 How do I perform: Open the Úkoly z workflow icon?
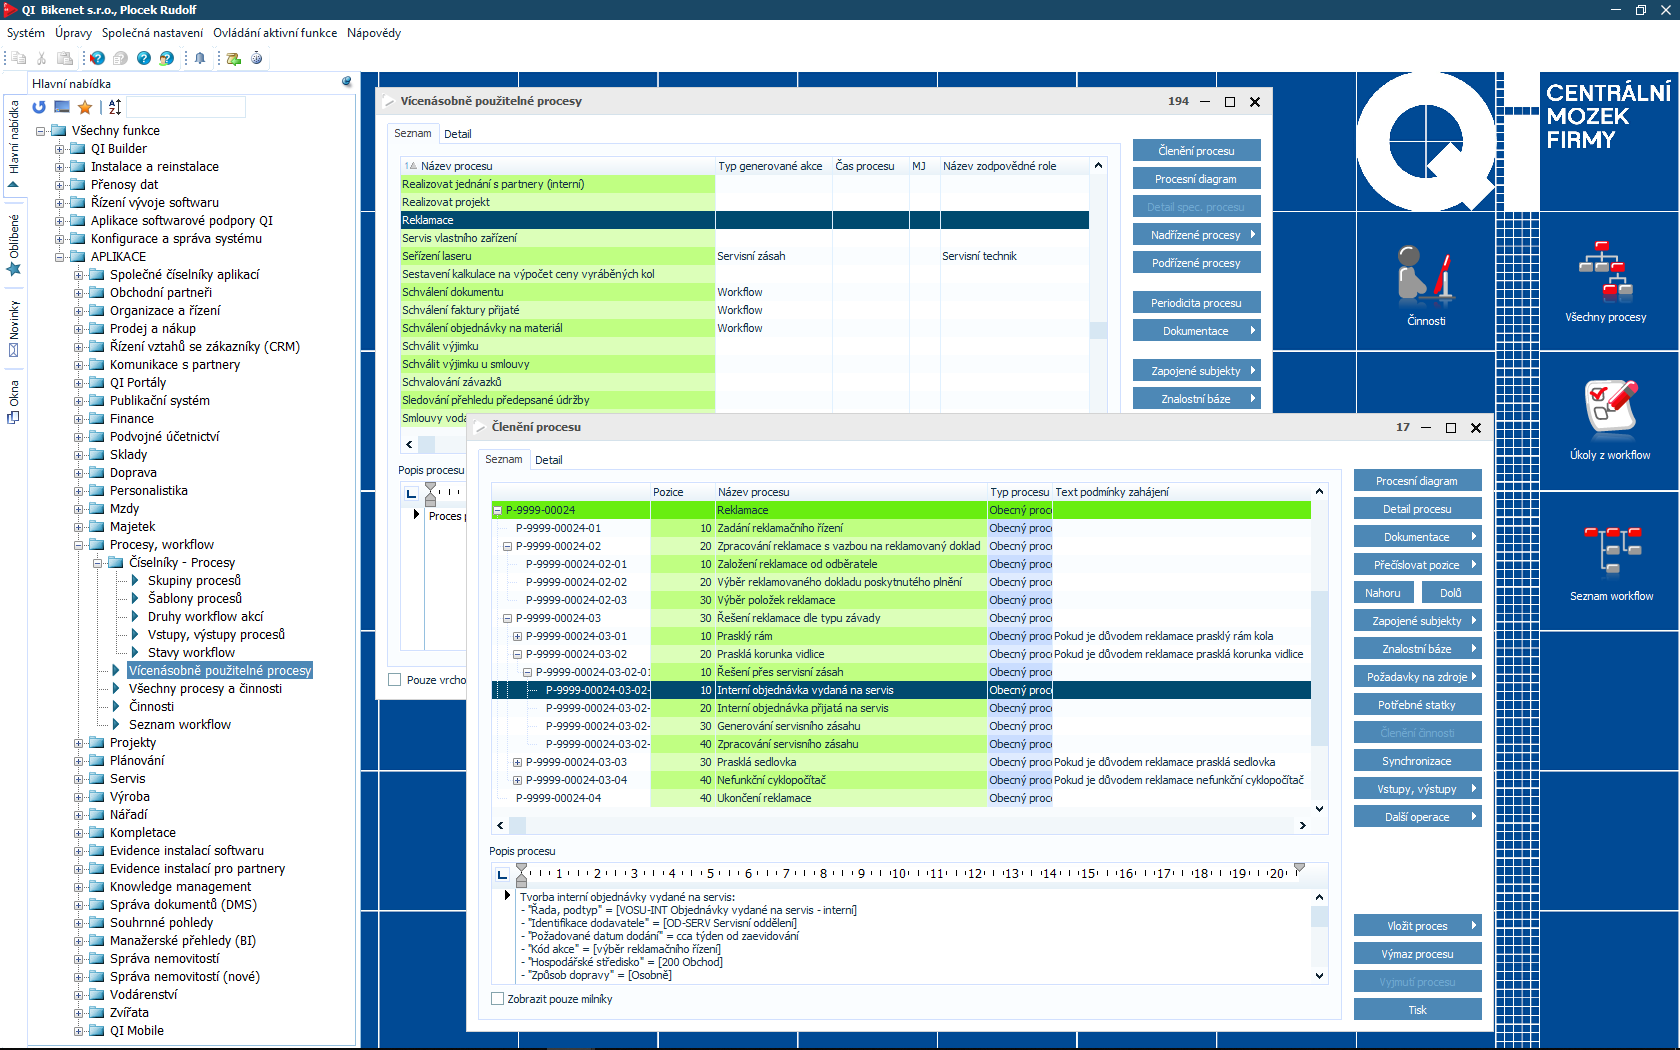1610,415
